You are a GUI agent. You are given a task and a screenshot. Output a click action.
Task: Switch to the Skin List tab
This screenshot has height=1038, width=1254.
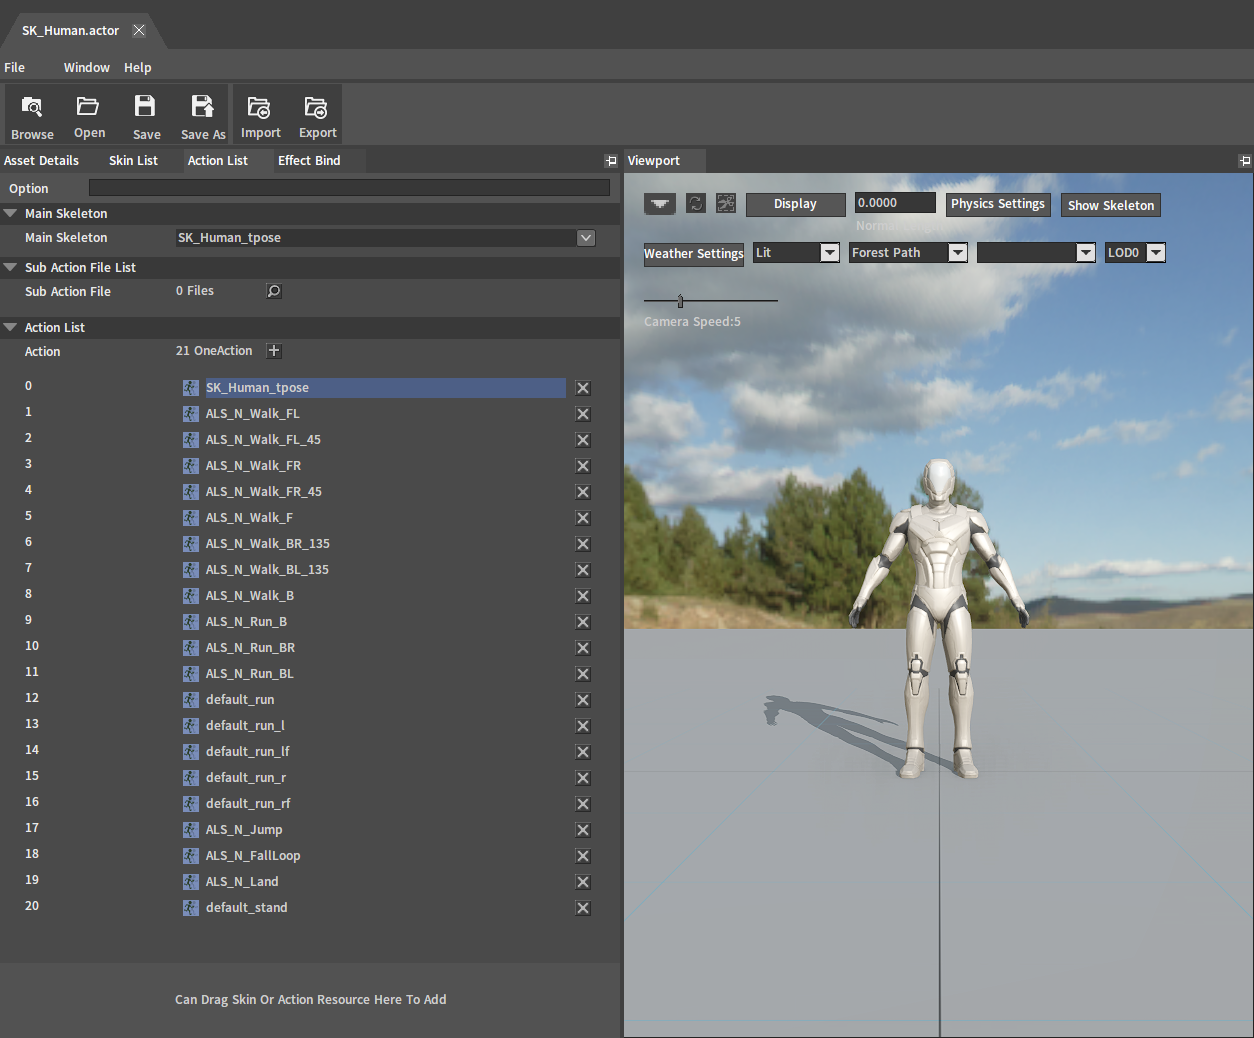133,161
